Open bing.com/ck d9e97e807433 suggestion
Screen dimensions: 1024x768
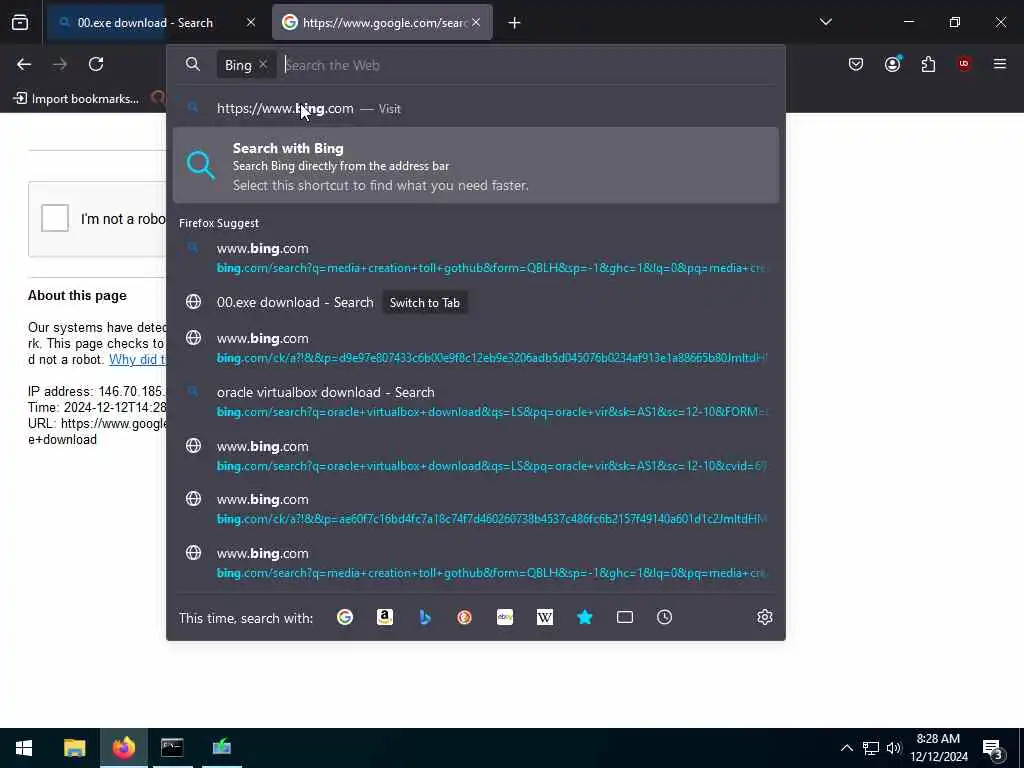tap(475, 347)
